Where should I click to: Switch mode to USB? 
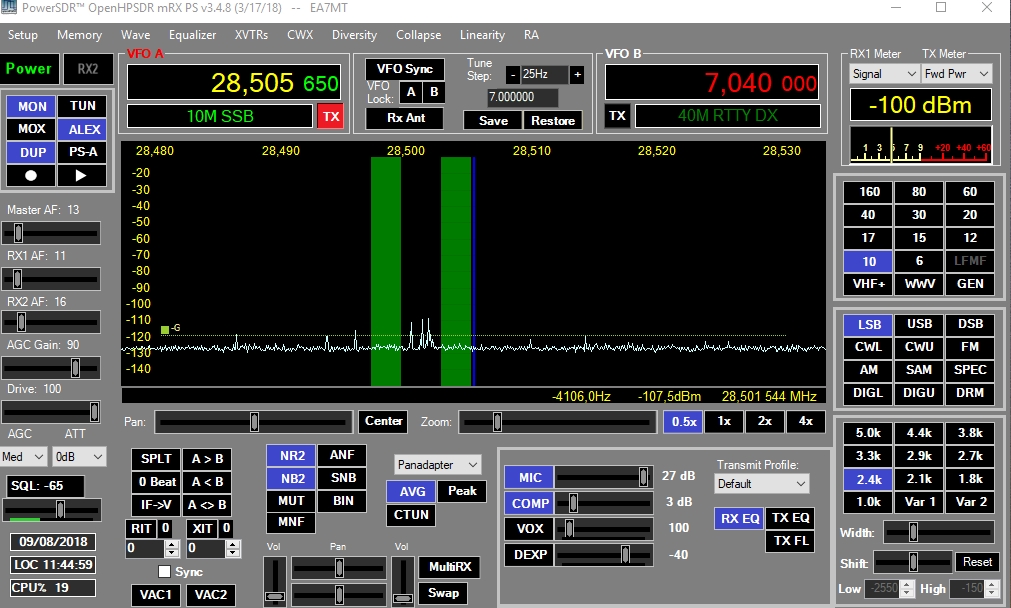919,324
